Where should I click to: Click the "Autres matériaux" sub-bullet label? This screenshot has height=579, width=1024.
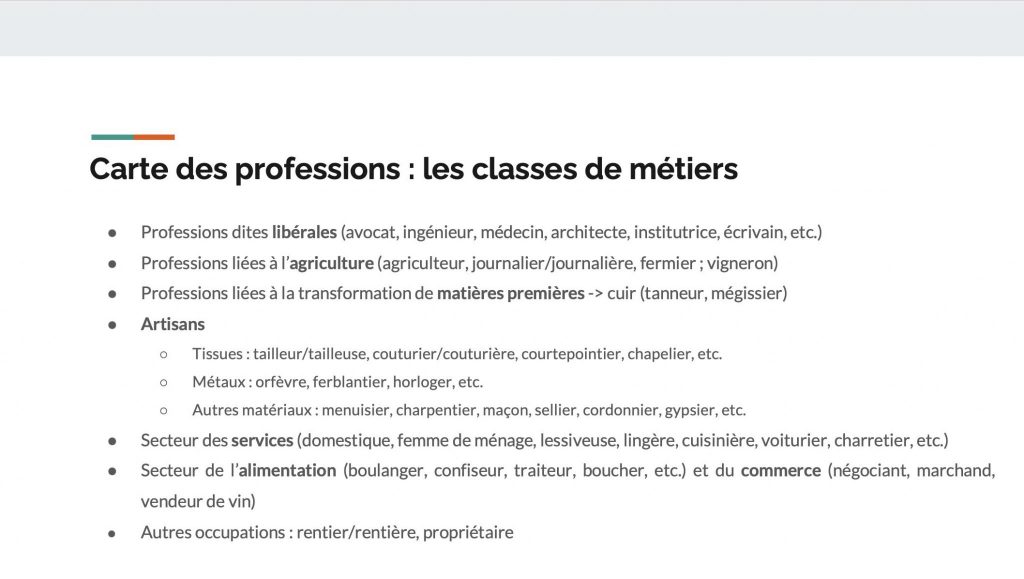click(x=250, y=410)
